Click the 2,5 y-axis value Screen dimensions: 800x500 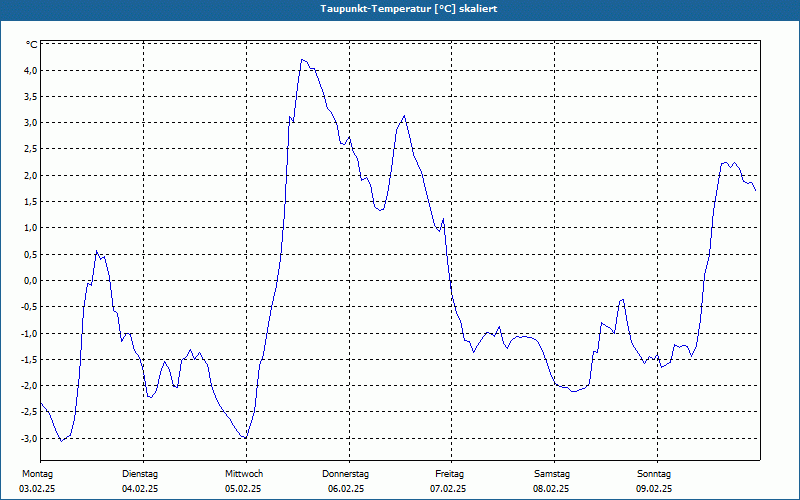click(x=31, y=149)
